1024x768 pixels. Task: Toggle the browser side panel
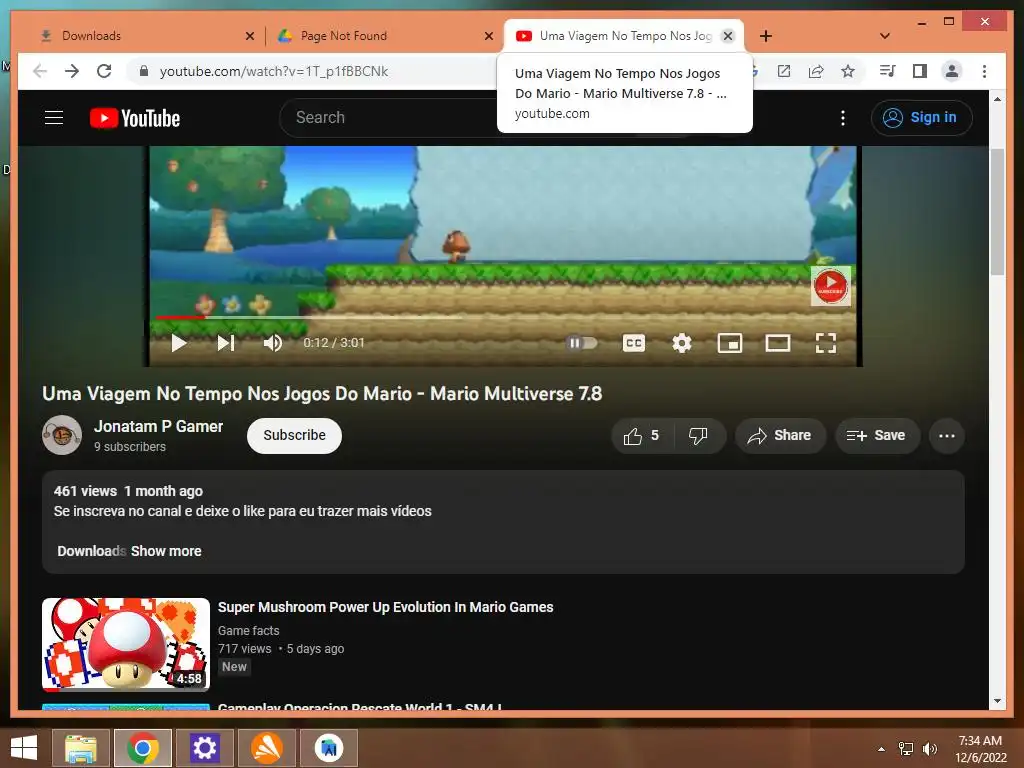point(920,71)
